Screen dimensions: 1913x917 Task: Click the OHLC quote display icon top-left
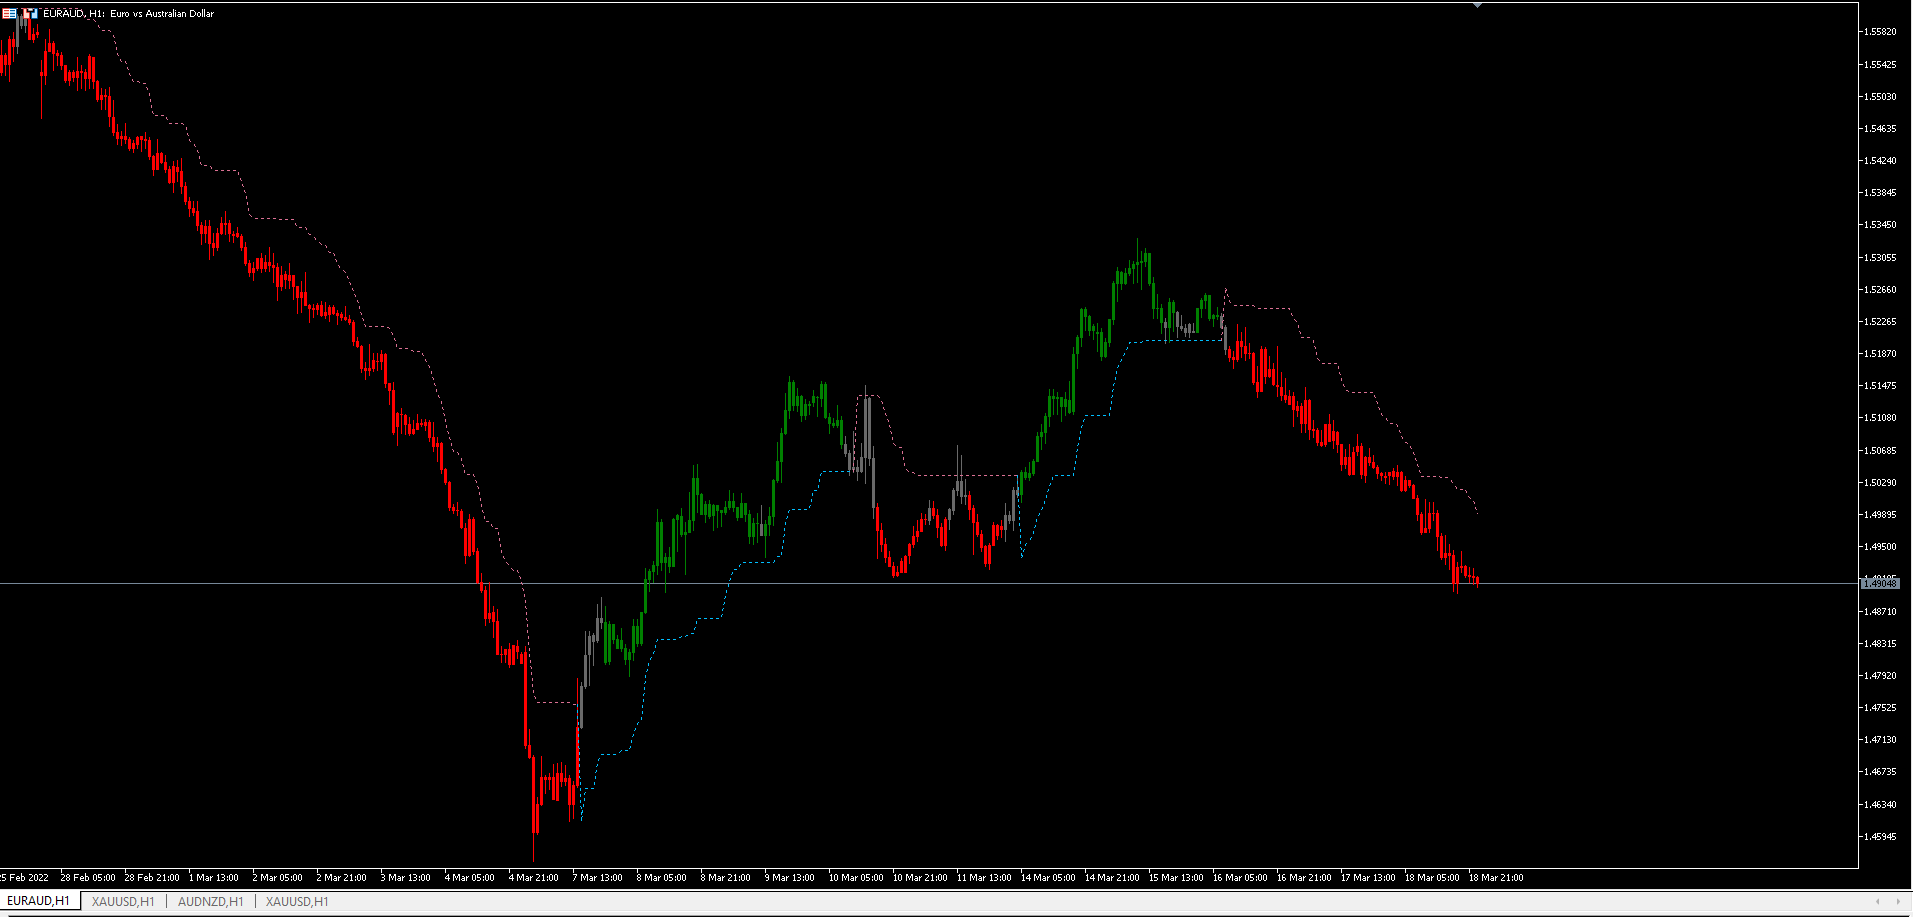(11, 13)
